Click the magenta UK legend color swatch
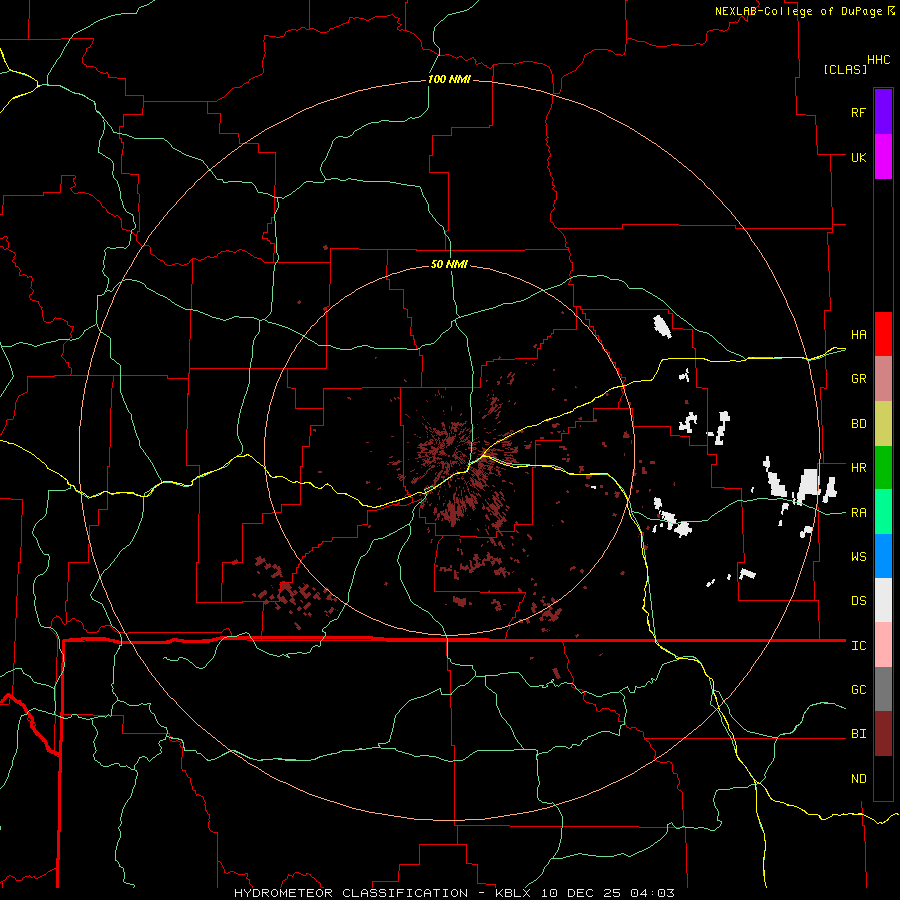Viewport: 900px width, 900px height. (x=883, y=157)
